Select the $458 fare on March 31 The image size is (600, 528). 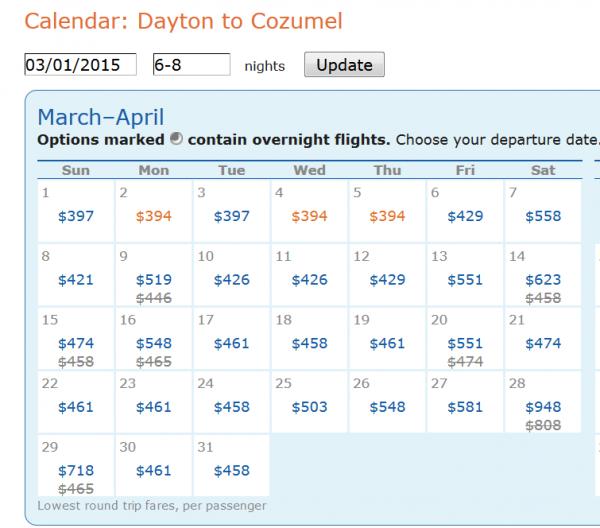[232, 470]
